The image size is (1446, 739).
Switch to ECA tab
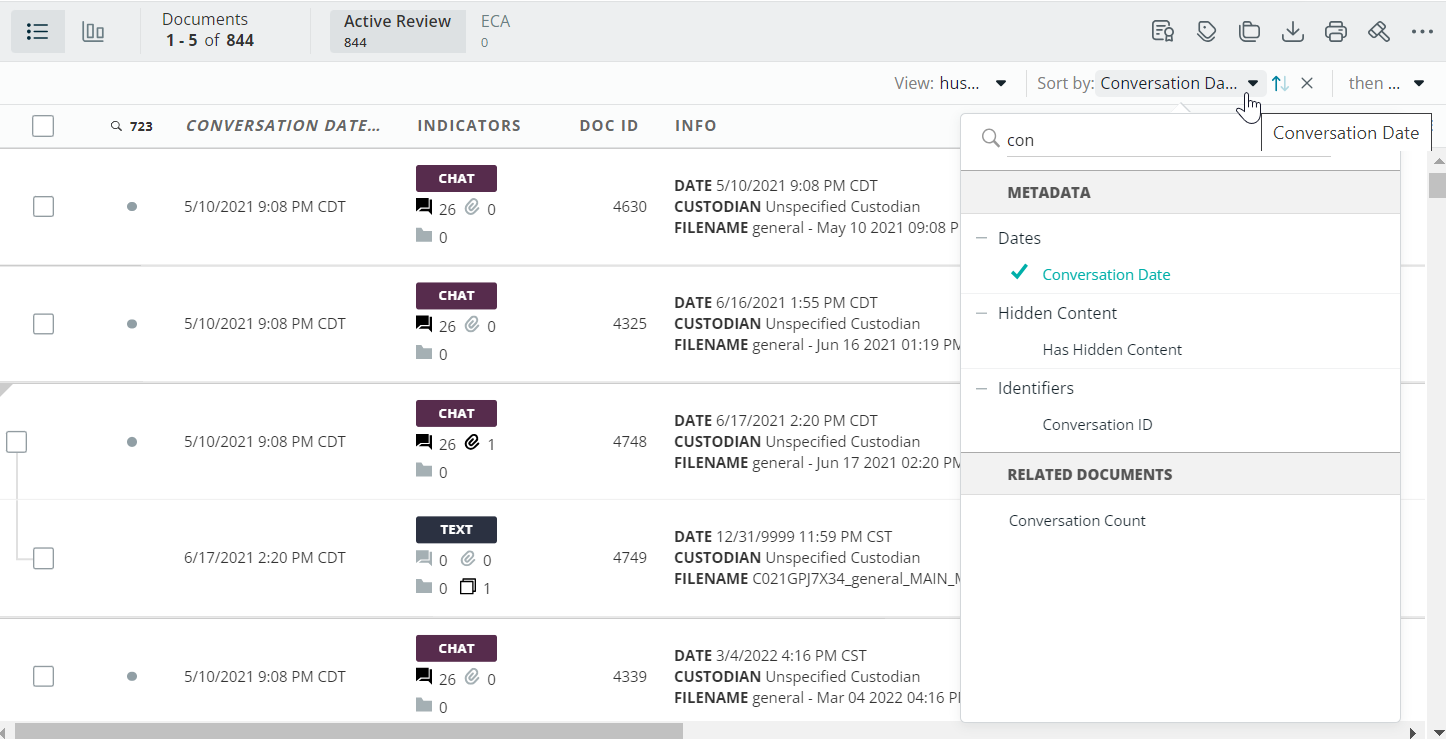coord(495,31)
